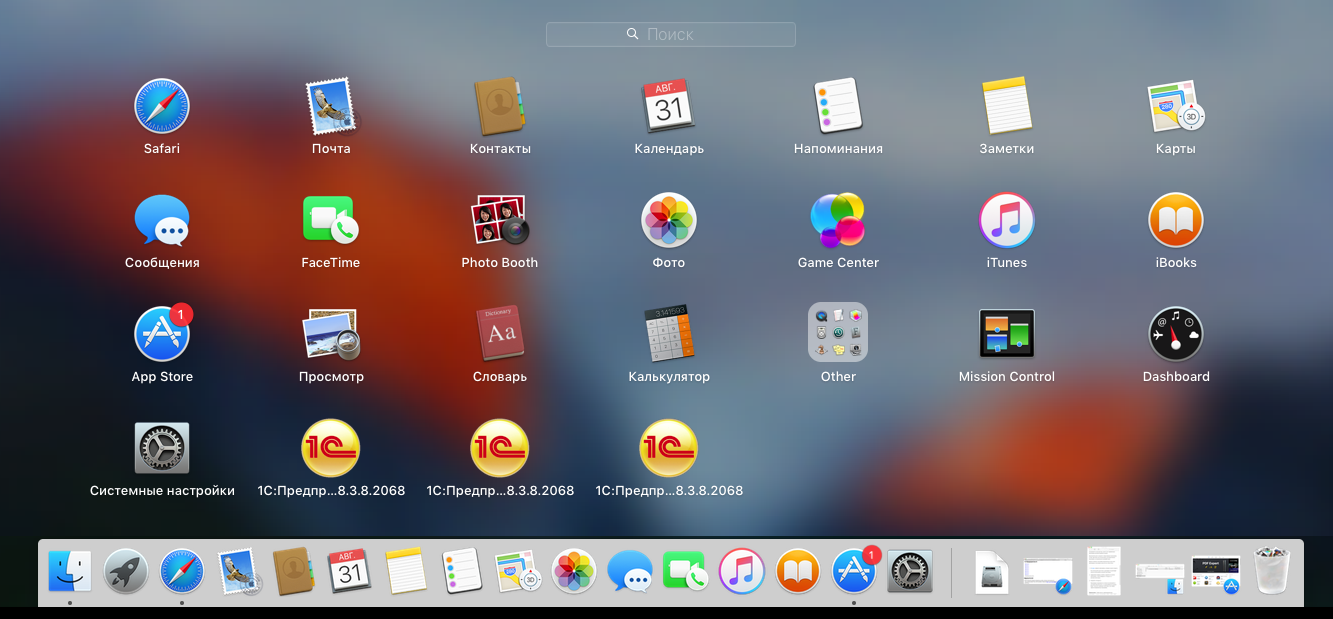
Task: Click Finder in the Dock
Action: coord(70,572)
